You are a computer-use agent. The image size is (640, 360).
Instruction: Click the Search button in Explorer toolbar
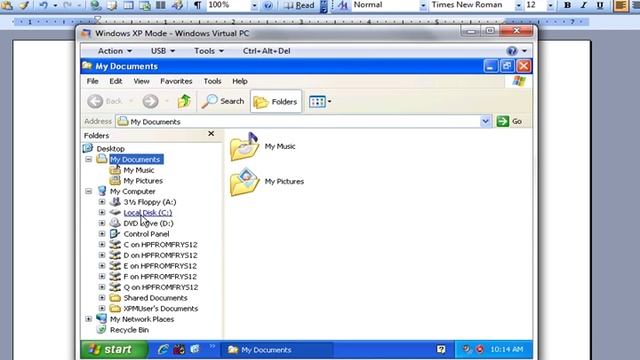(x=223, y=101)
